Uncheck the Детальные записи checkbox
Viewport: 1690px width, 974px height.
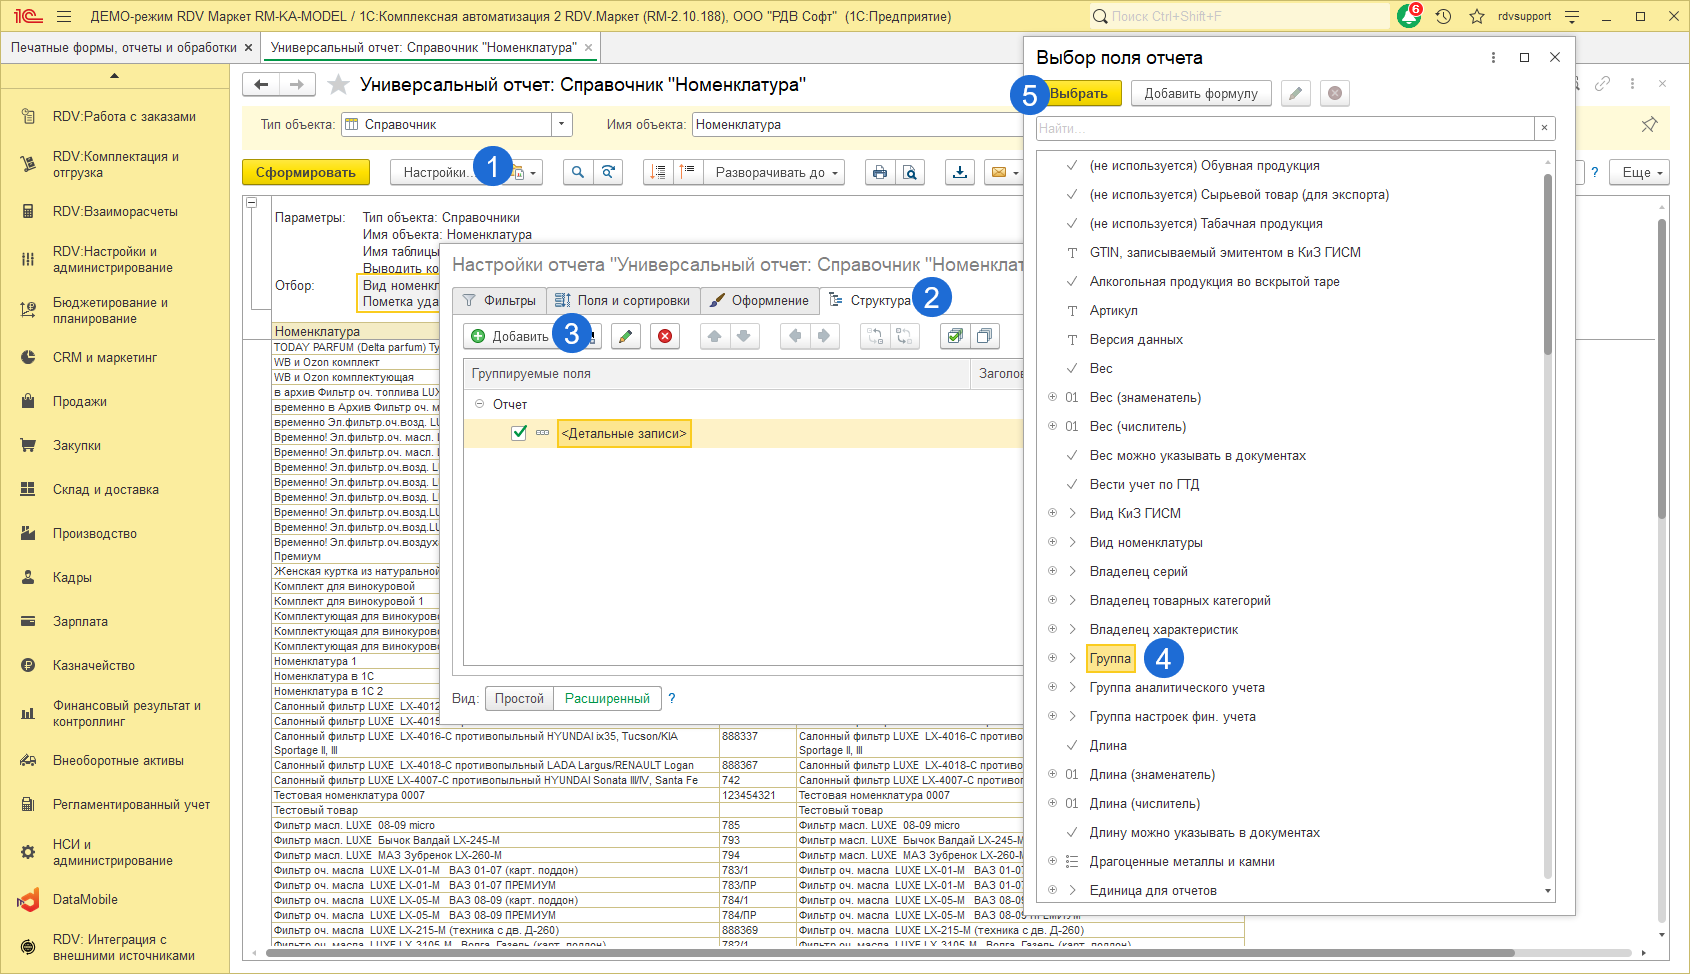tap(519, 433)
